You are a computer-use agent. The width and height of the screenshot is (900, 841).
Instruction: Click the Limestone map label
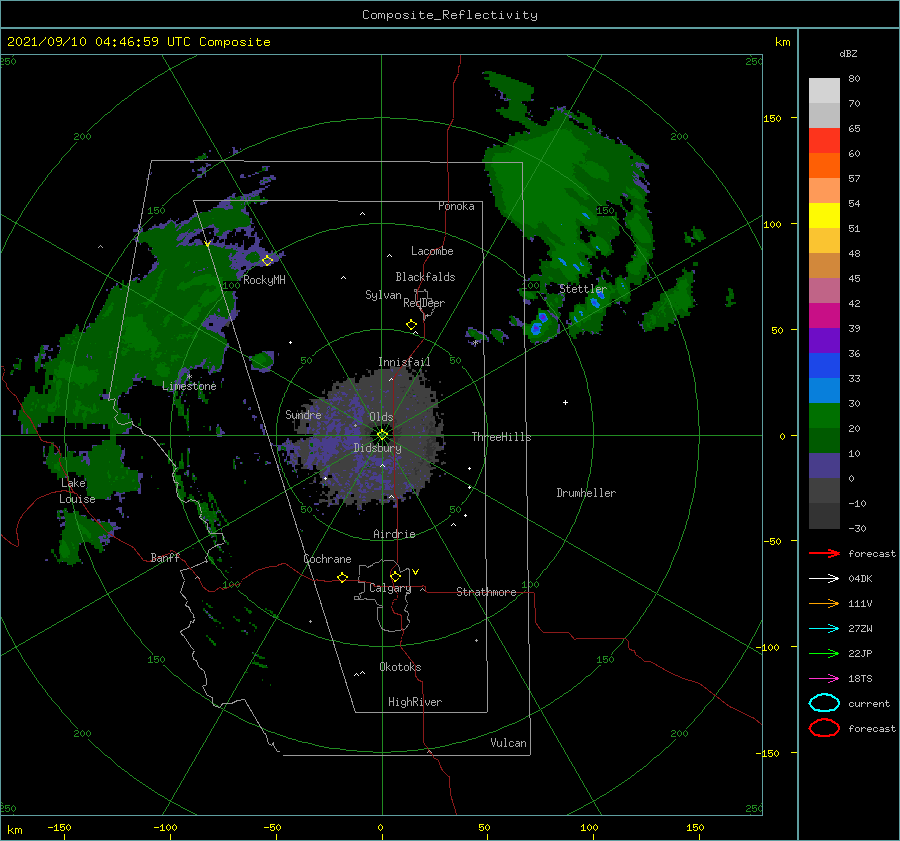tap(189, 386)
